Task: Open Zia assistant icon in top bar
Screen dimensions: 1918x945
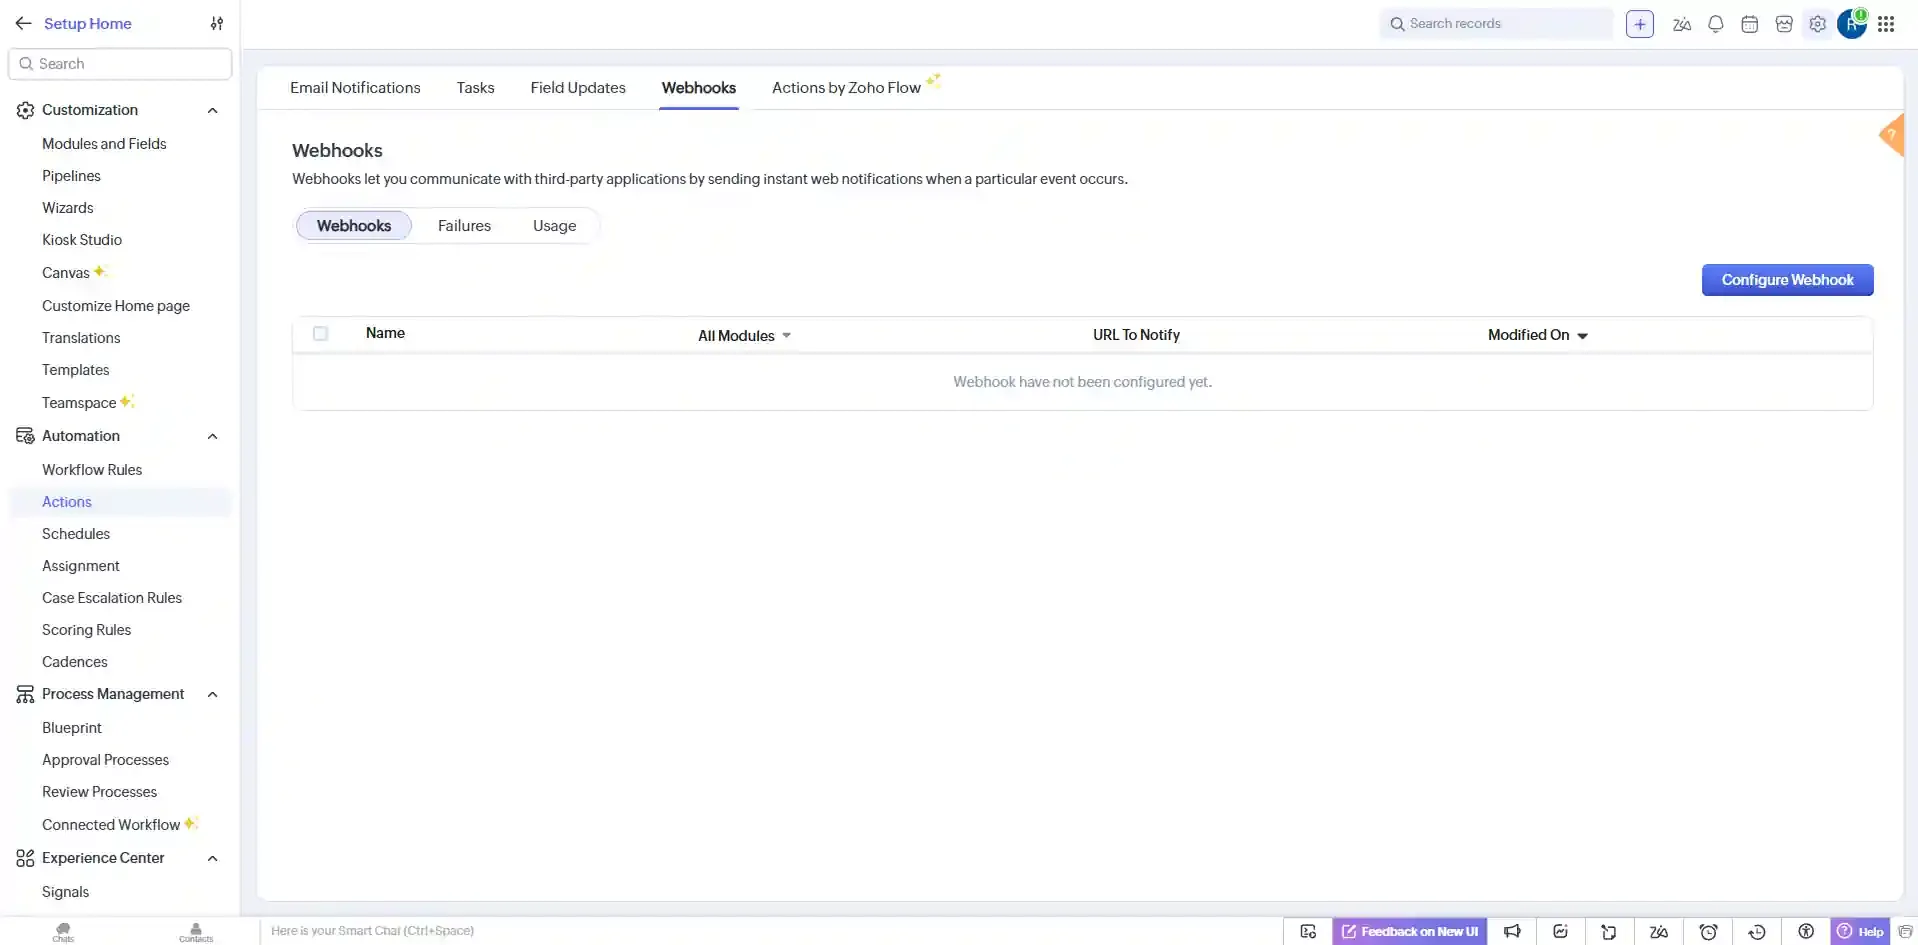Action: tap(1682, 24)
